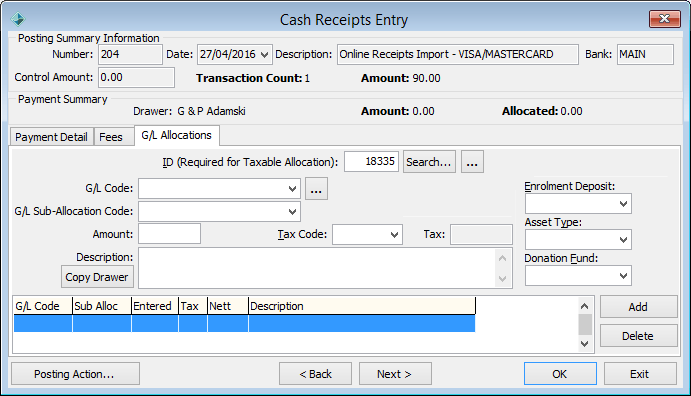The image size is (691, 396).
Task: Click the G/L Code column header
Action: [x=43, y=306]
